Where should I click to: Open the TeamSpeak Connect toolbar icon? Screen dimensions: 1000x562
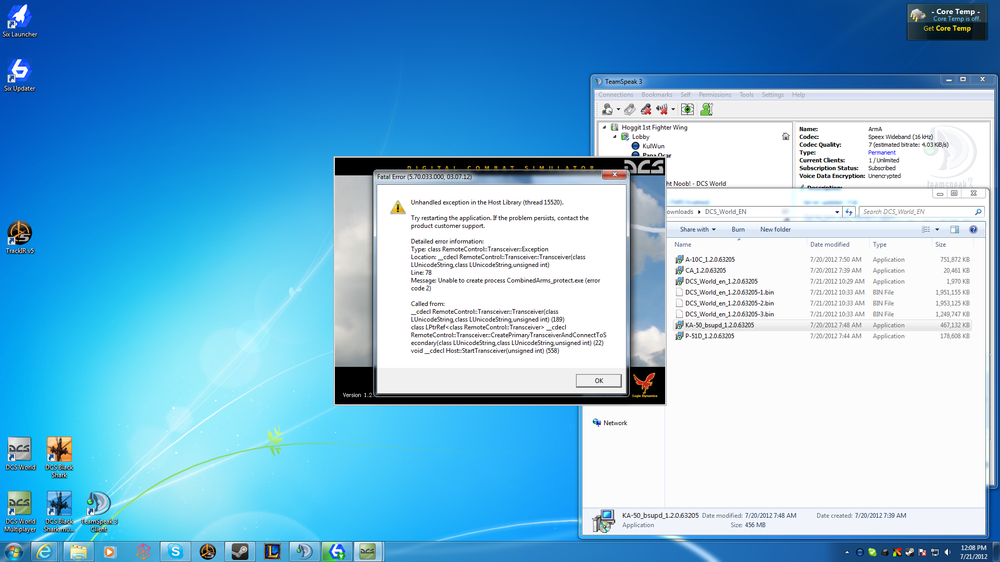click(607, 109)
